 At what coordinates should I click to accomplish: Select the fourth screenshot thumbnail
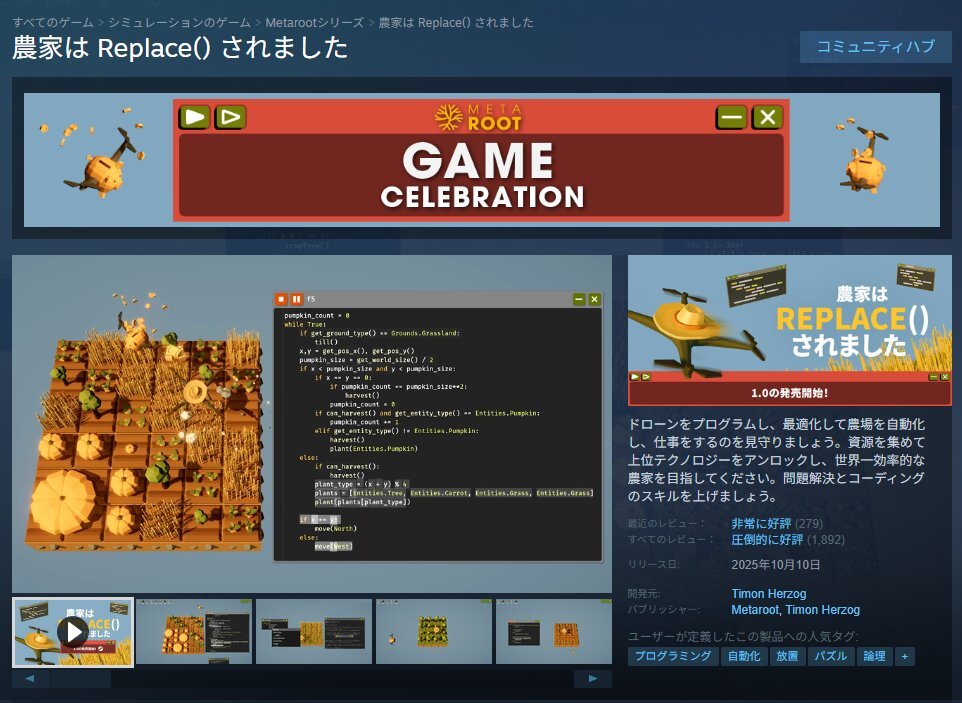[x=433, y=632]
